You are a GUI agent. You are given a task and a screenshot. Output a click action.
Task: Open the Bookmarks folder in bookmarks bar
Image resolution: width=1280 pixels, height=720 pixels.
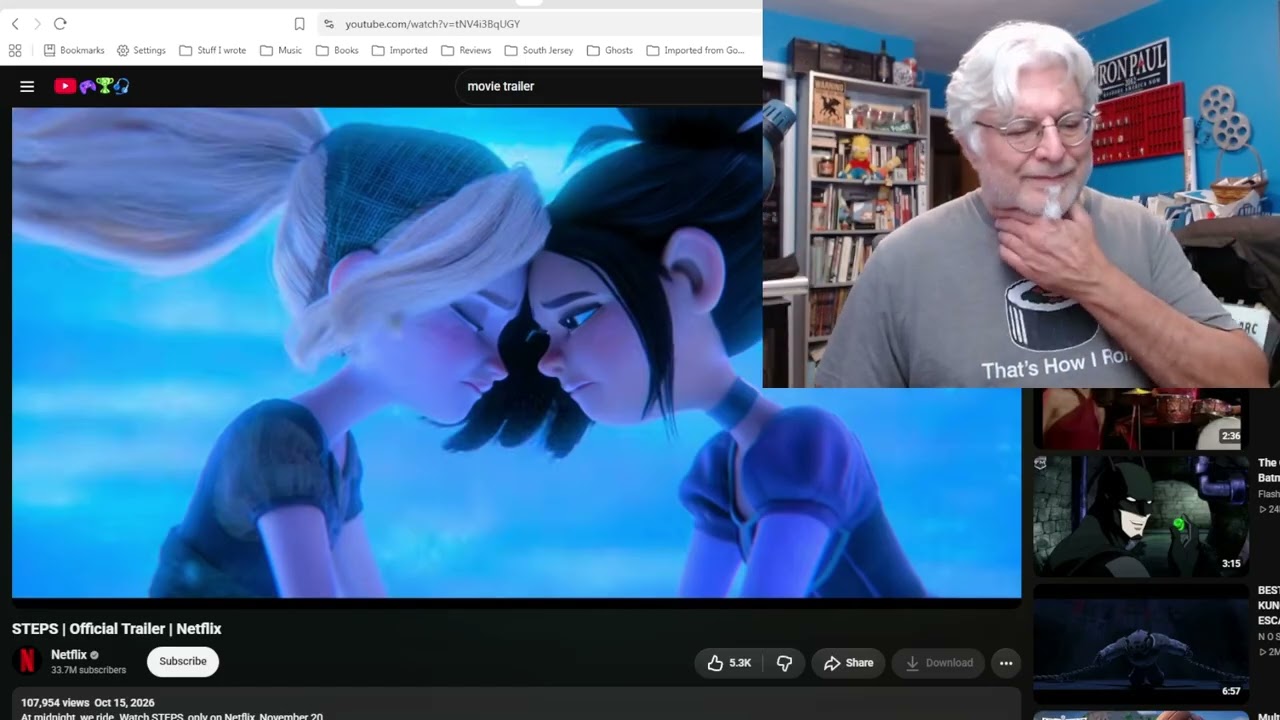[74, 50]
